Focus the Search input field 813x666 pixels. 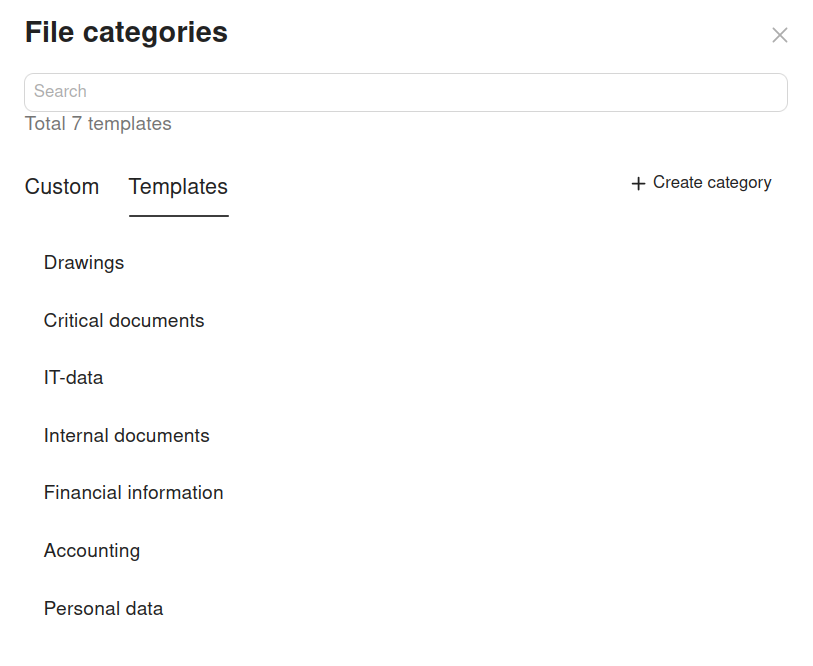[x=405, y=92]
